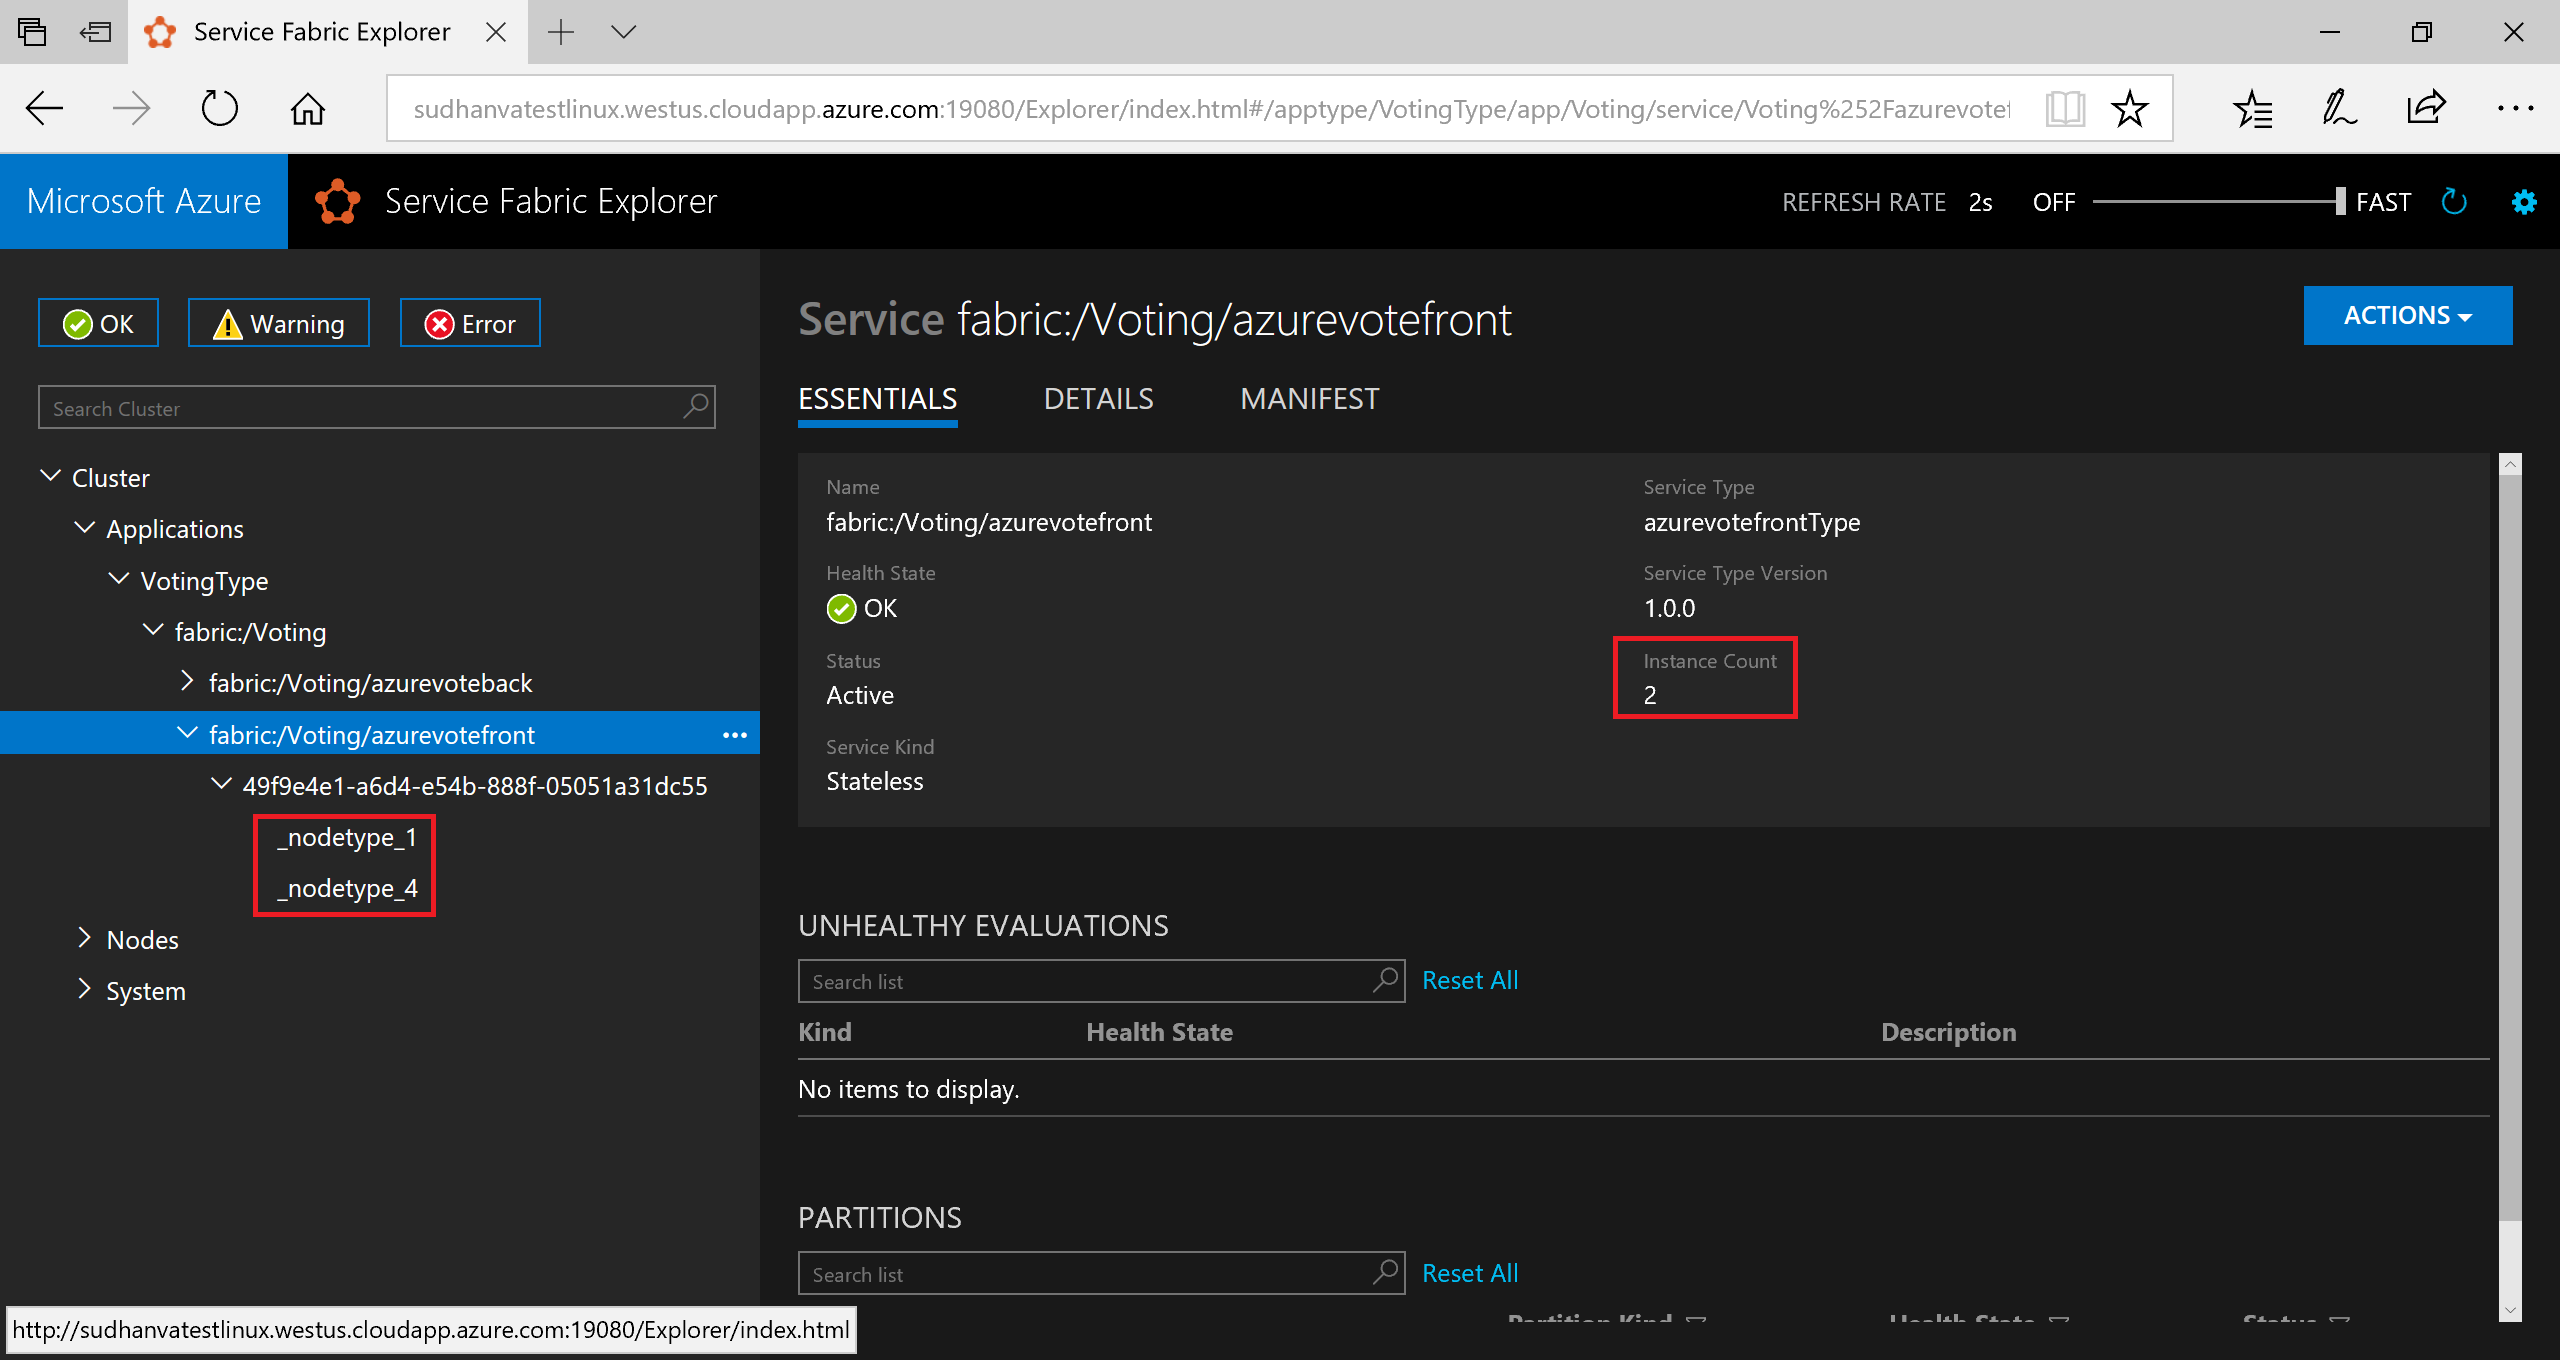The width and height of the screenshot is (2560, 1360).
Task: Click the refresh cycle icon next to 2s
Action: point(2462,200)
